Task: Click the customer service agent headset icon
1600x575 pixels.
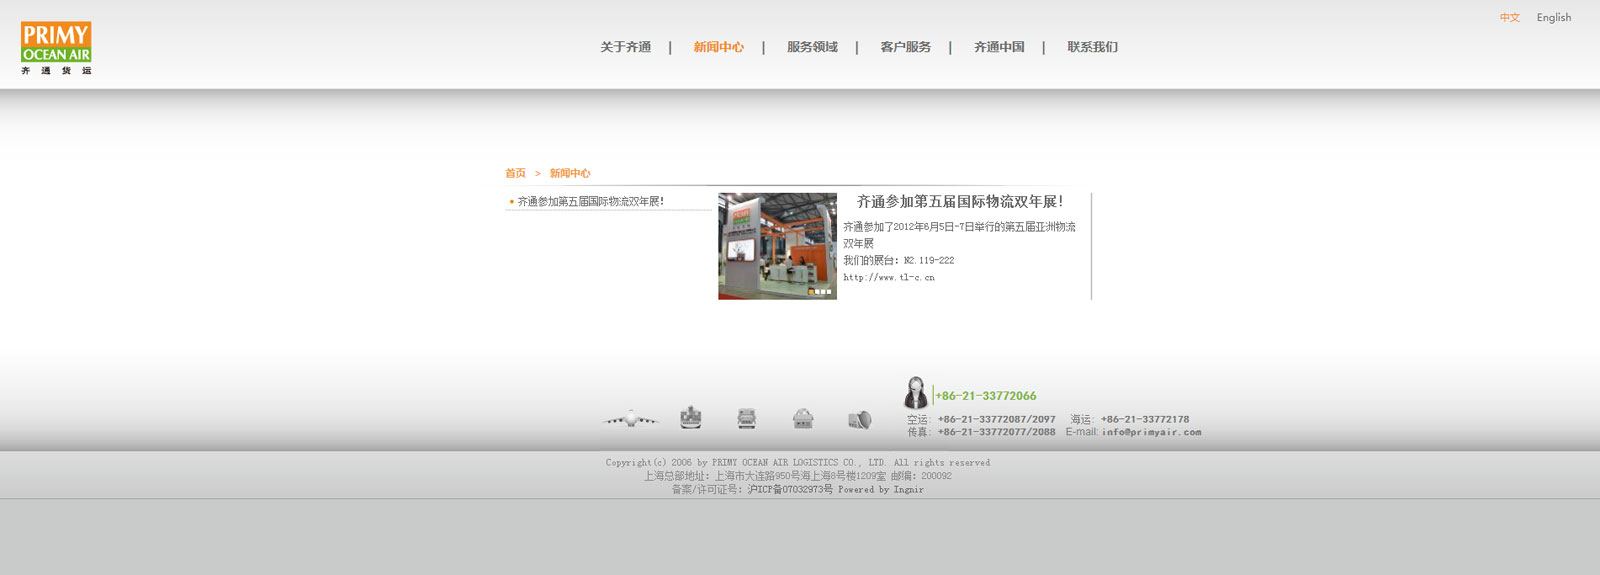Action: [915, 393]
